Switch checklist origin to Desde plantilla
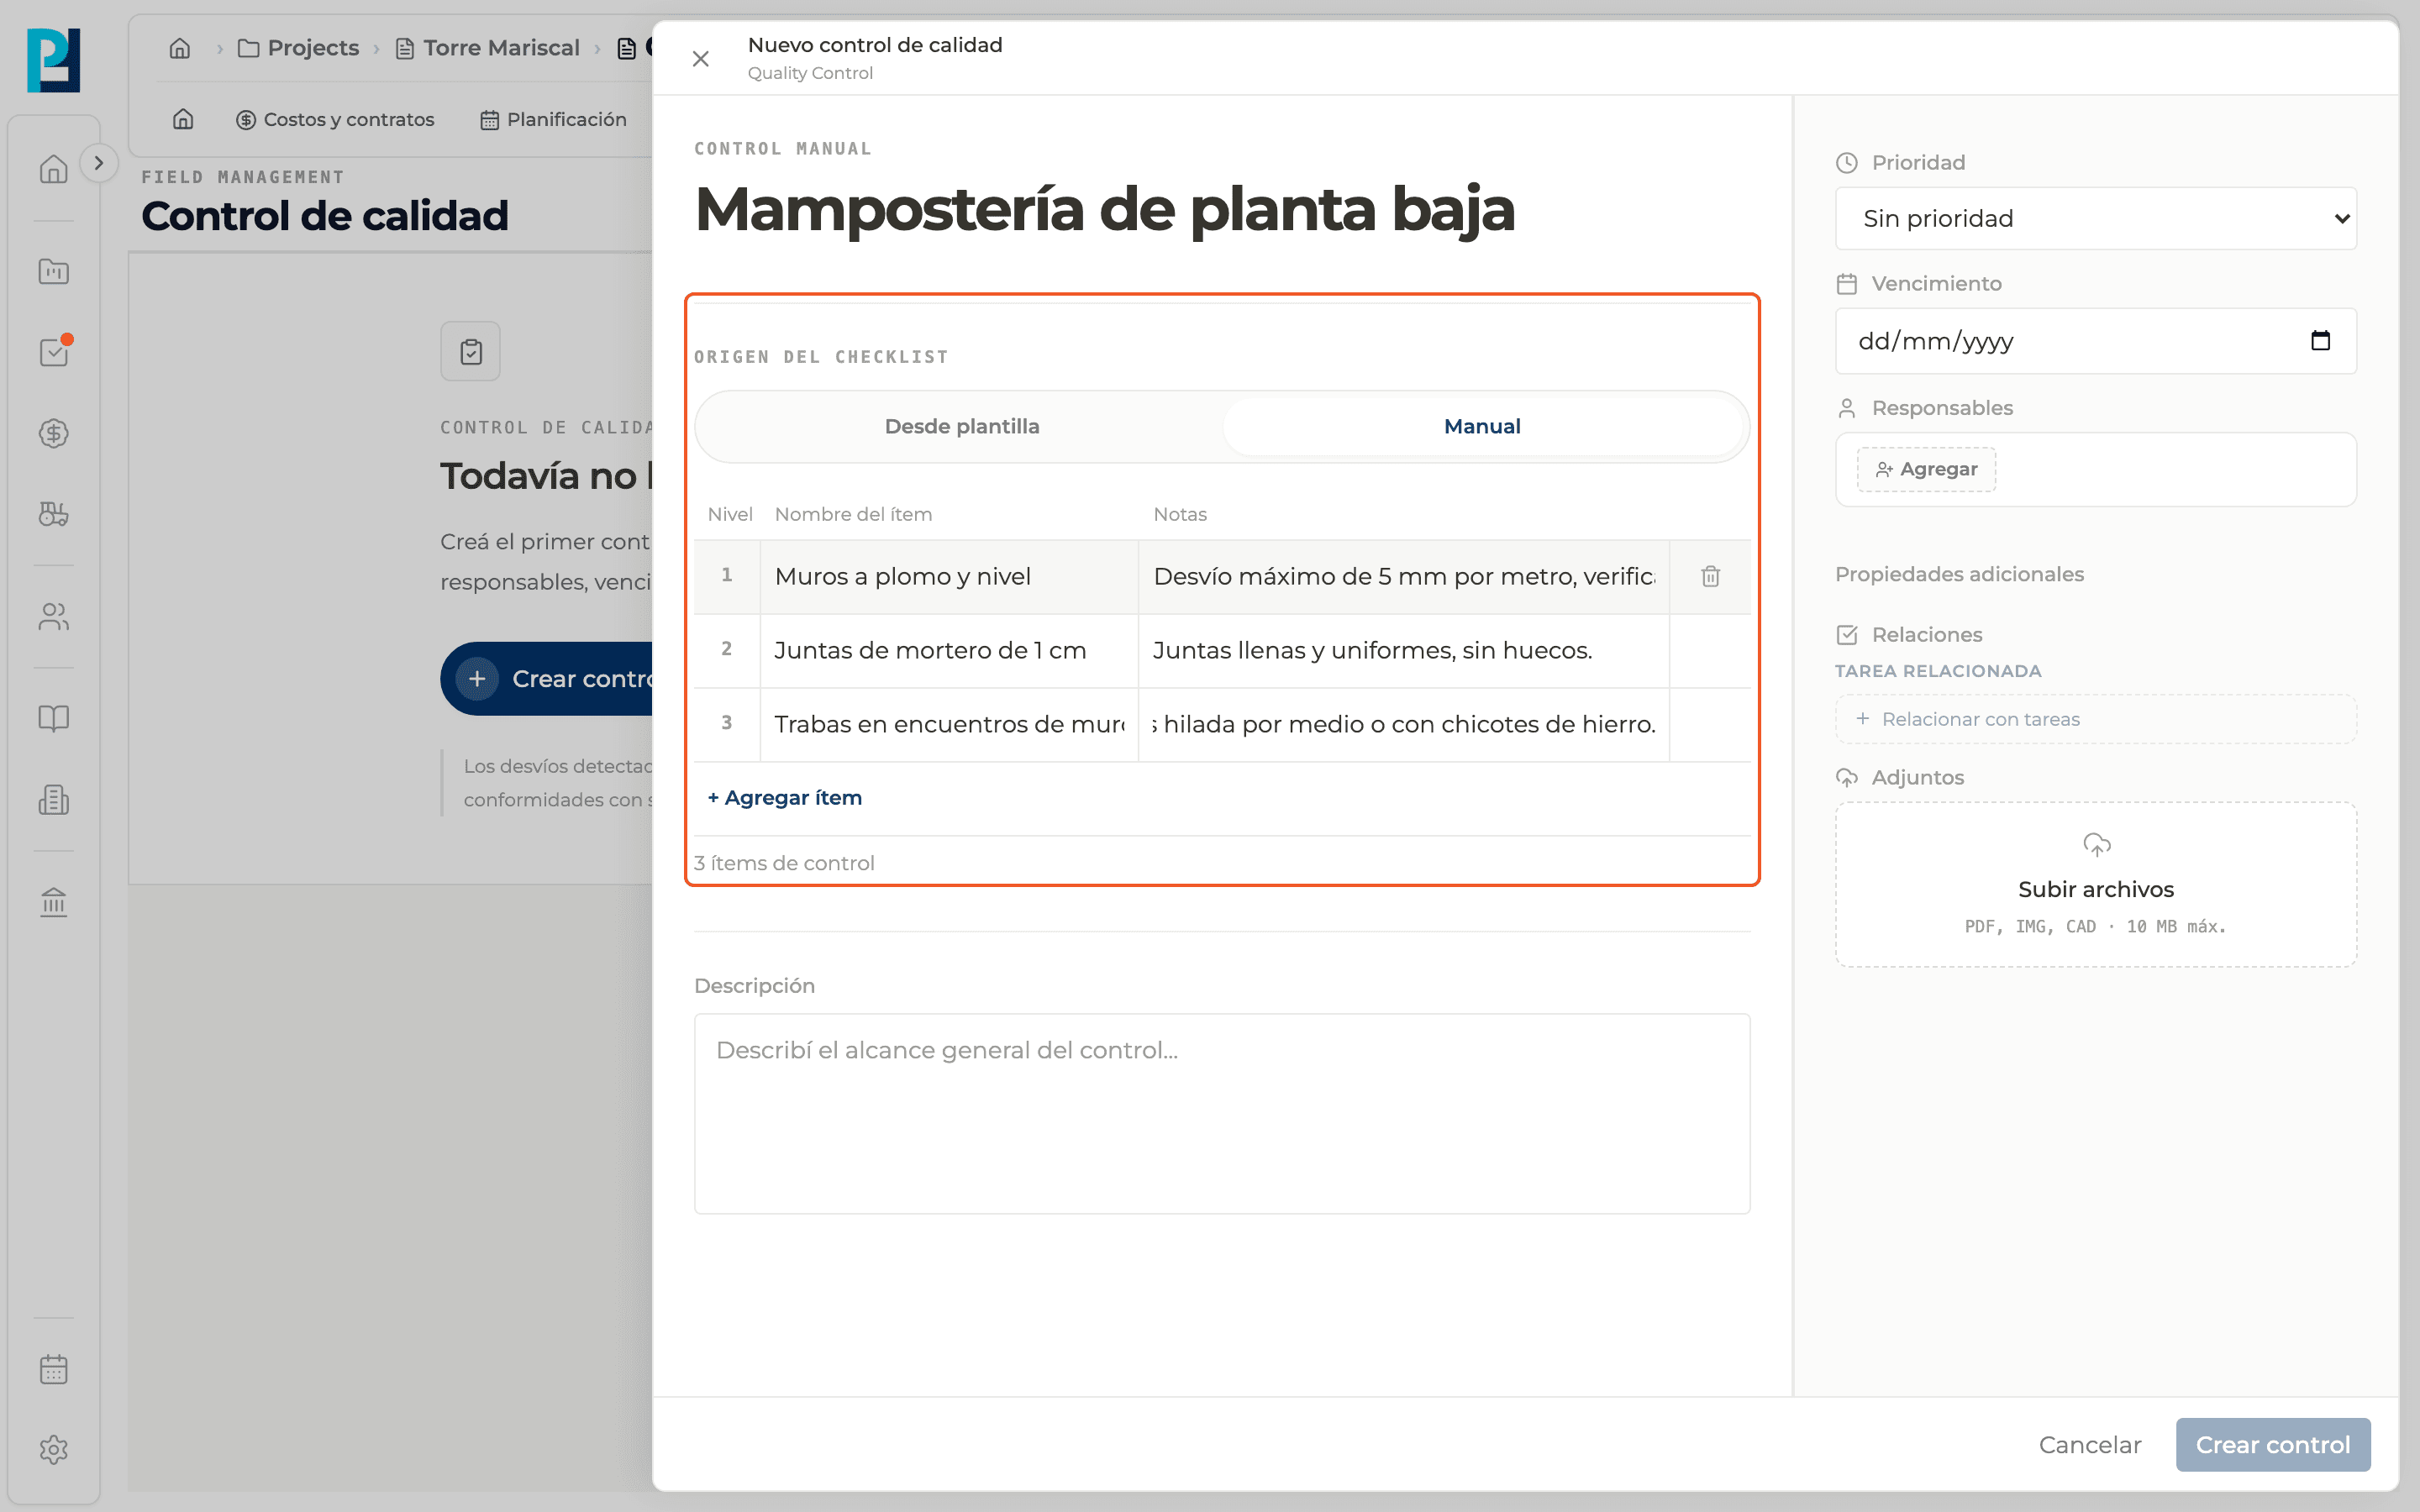This screenshot has height=1512, width=2420. [962, 427]
